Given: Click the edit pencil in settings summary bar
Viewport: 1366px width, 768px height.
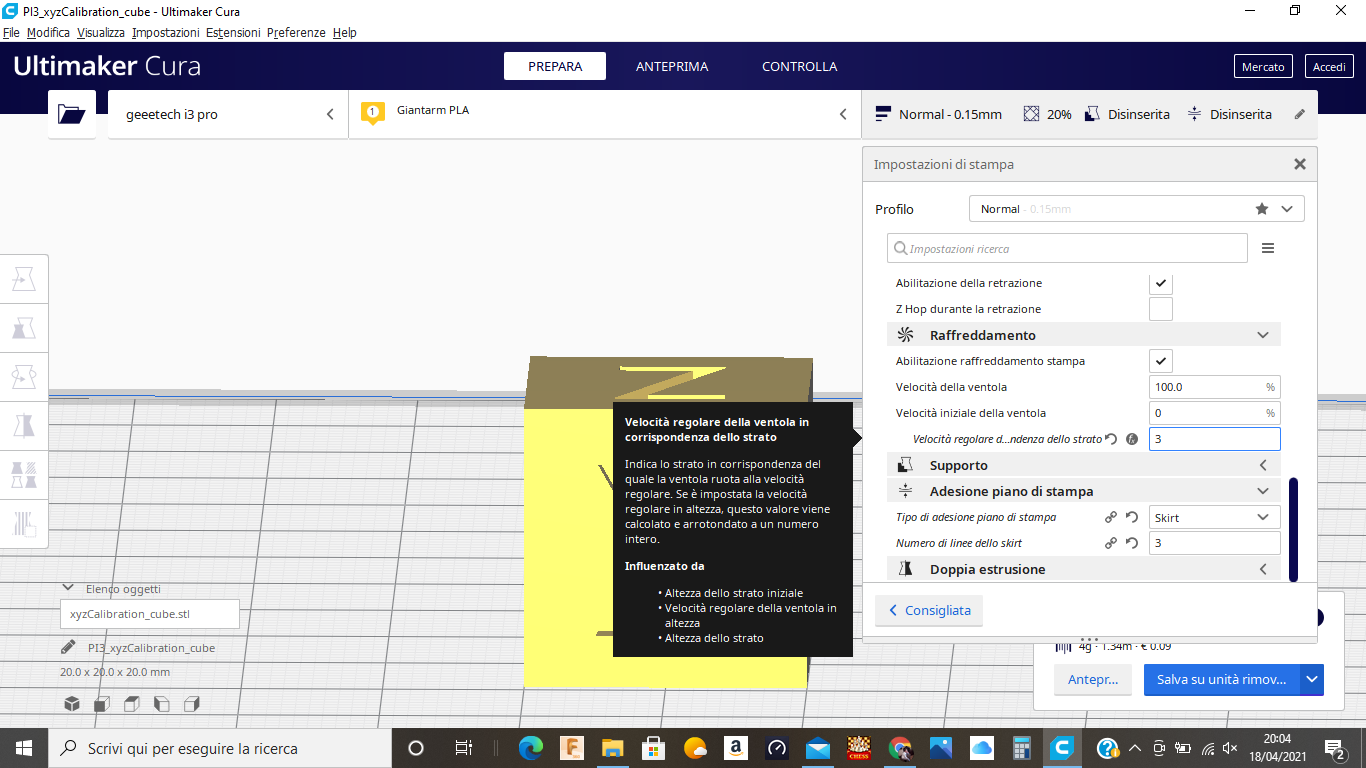Looking at the screenshot, I should click(x=1300, y=114).
